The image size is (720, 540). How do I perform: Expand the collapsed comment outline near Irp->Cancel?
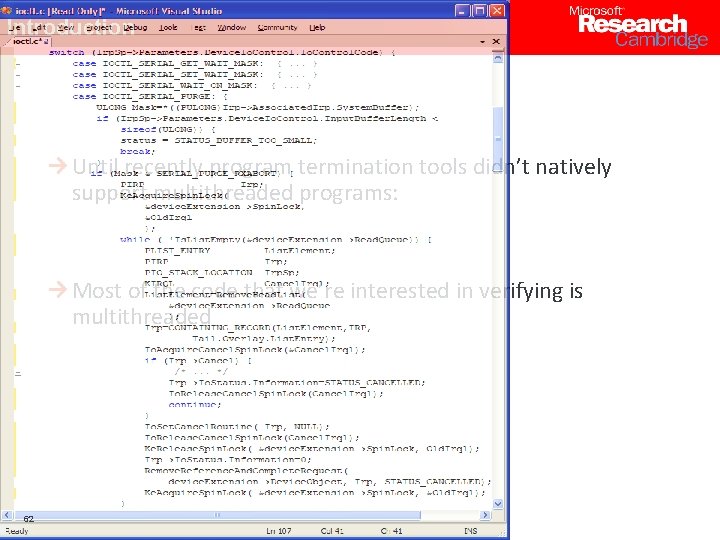pos(18,373)
